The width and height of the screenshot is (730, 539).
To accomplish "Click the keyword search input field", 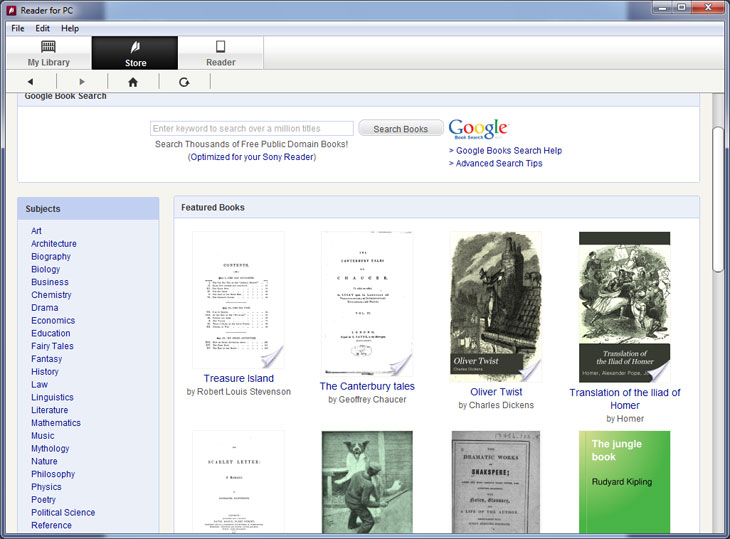I will (251, 129).
